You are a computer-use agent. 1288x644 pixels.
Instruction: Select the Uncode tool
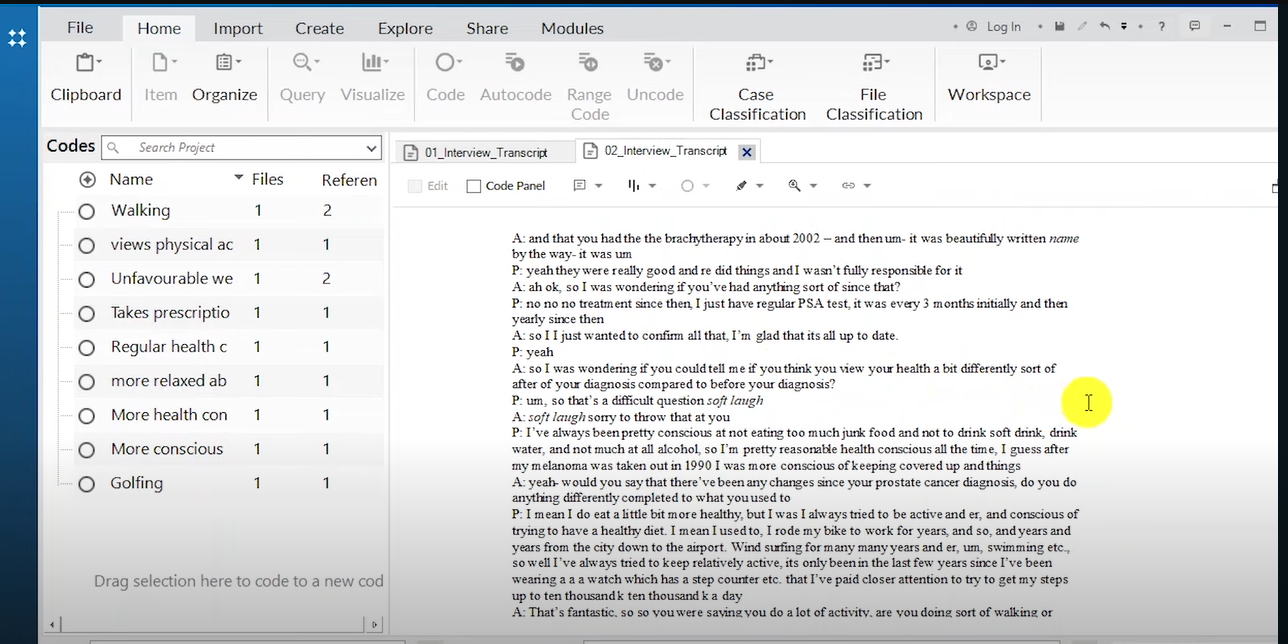tap(655, 78)
